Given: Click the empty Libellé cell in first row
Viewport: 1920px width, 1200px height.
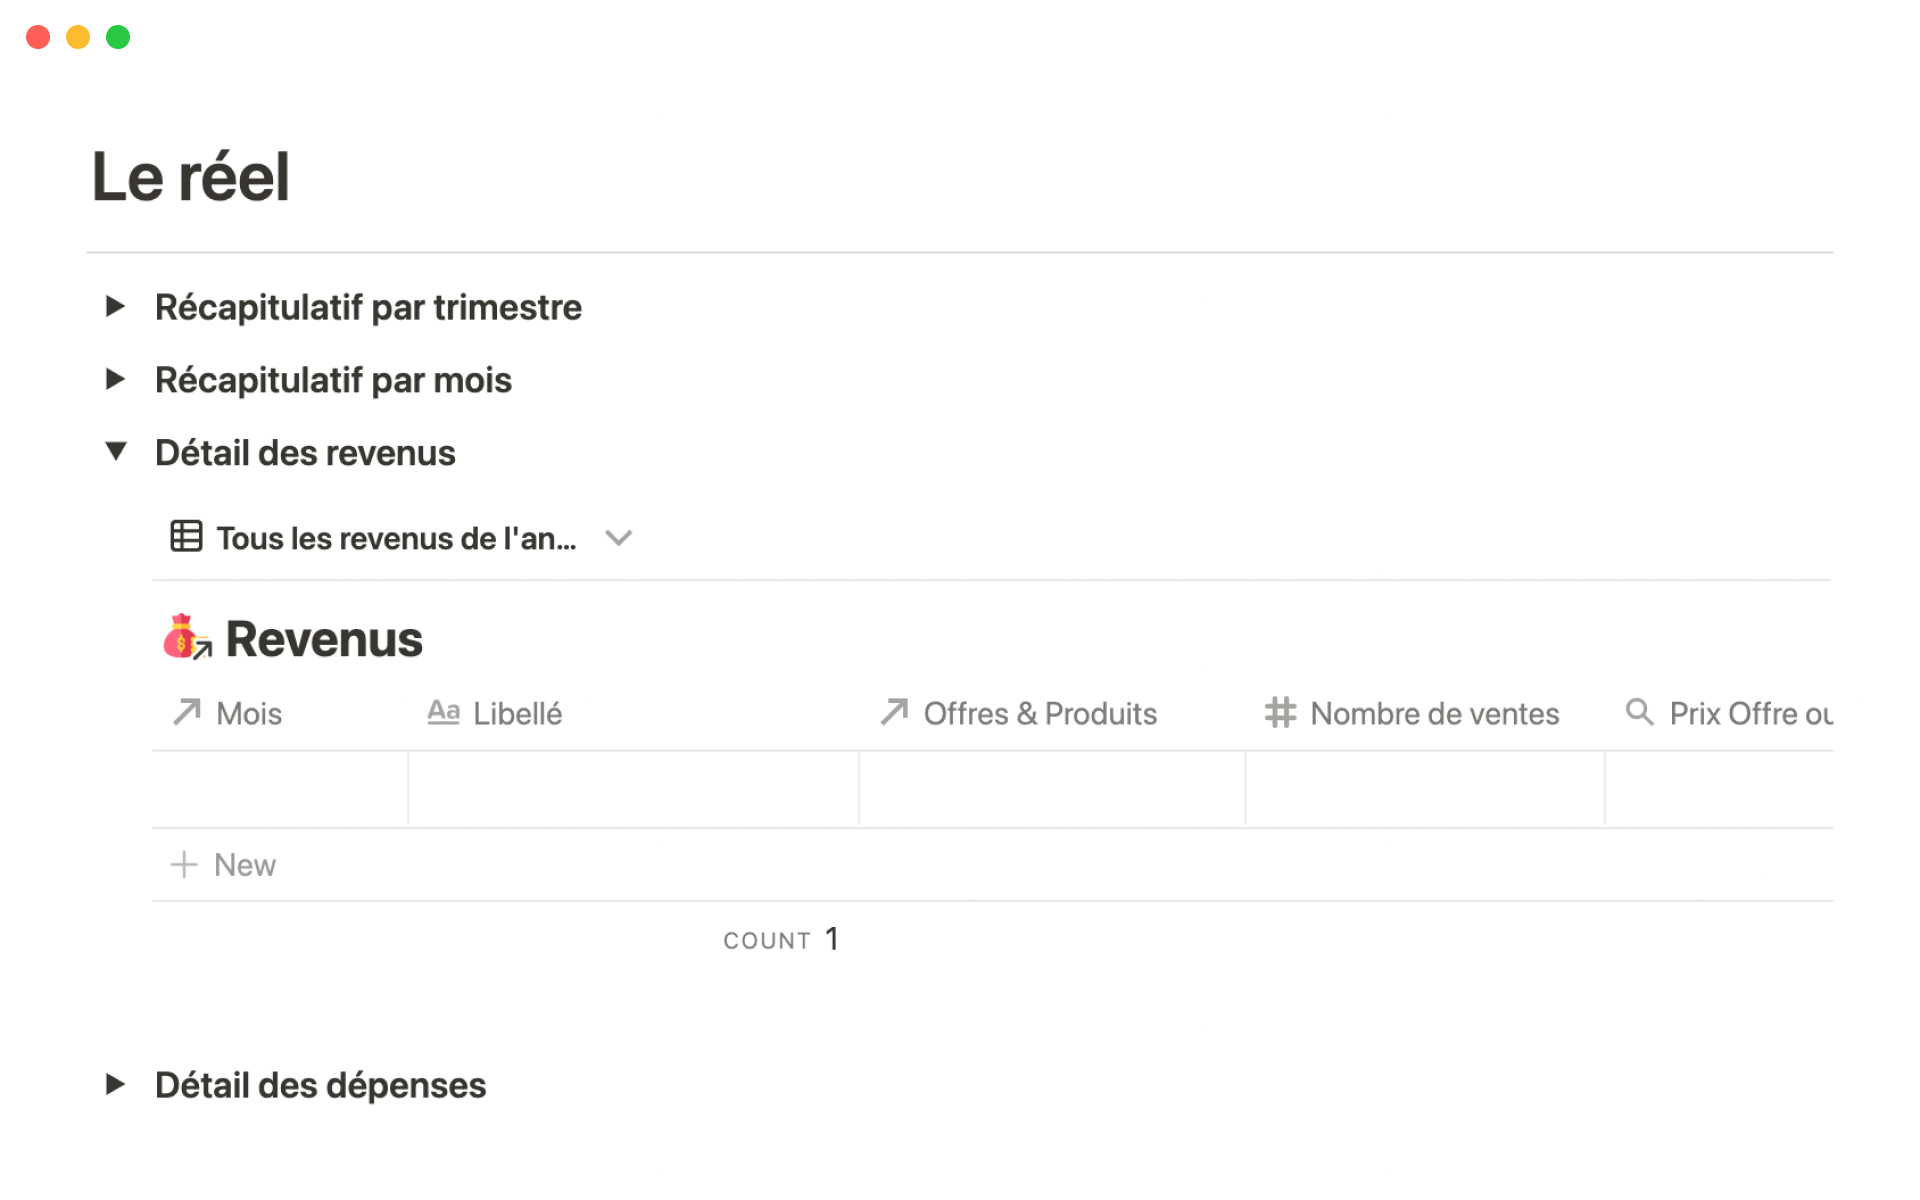Looking at the screenshot, I should coord(633,789).
